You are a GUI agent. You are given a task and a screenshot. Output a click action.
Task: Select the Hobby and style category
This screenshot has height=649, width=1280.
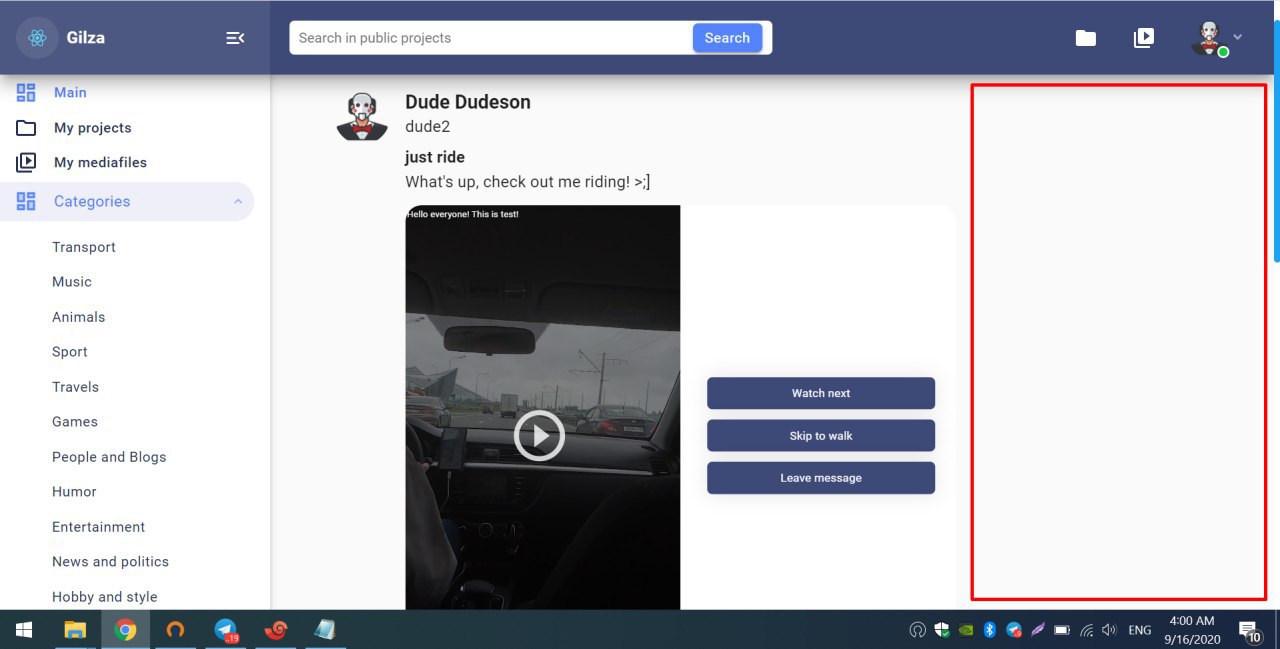[105, 597]
